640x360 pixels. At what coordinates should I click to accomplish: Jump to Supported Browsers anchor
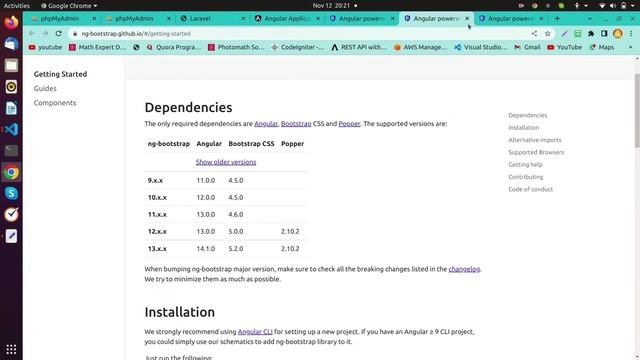pos(536,152)
